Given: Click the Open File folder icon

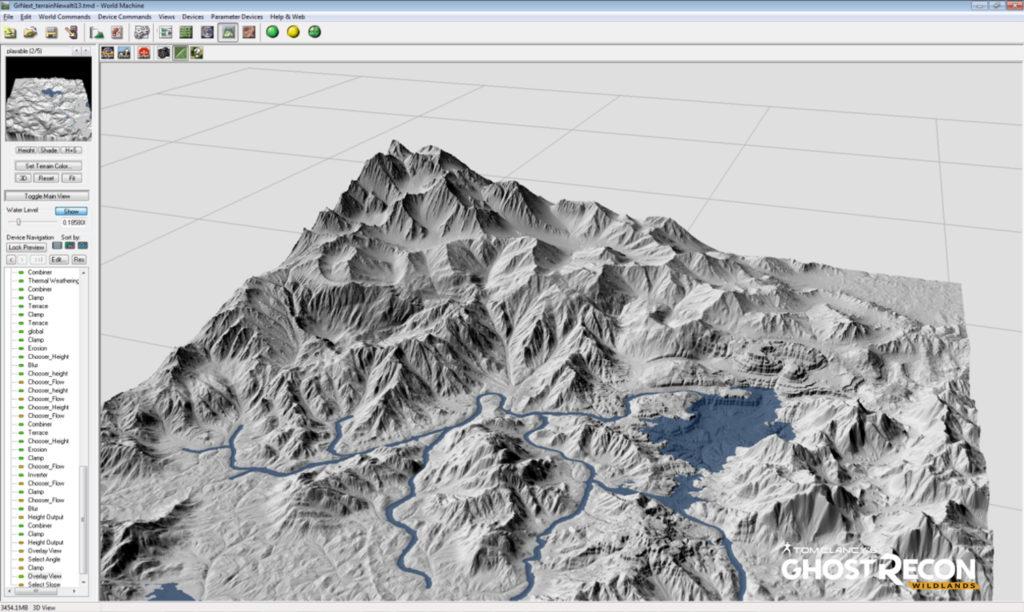Looking at the screenshot, I should 30,32.
